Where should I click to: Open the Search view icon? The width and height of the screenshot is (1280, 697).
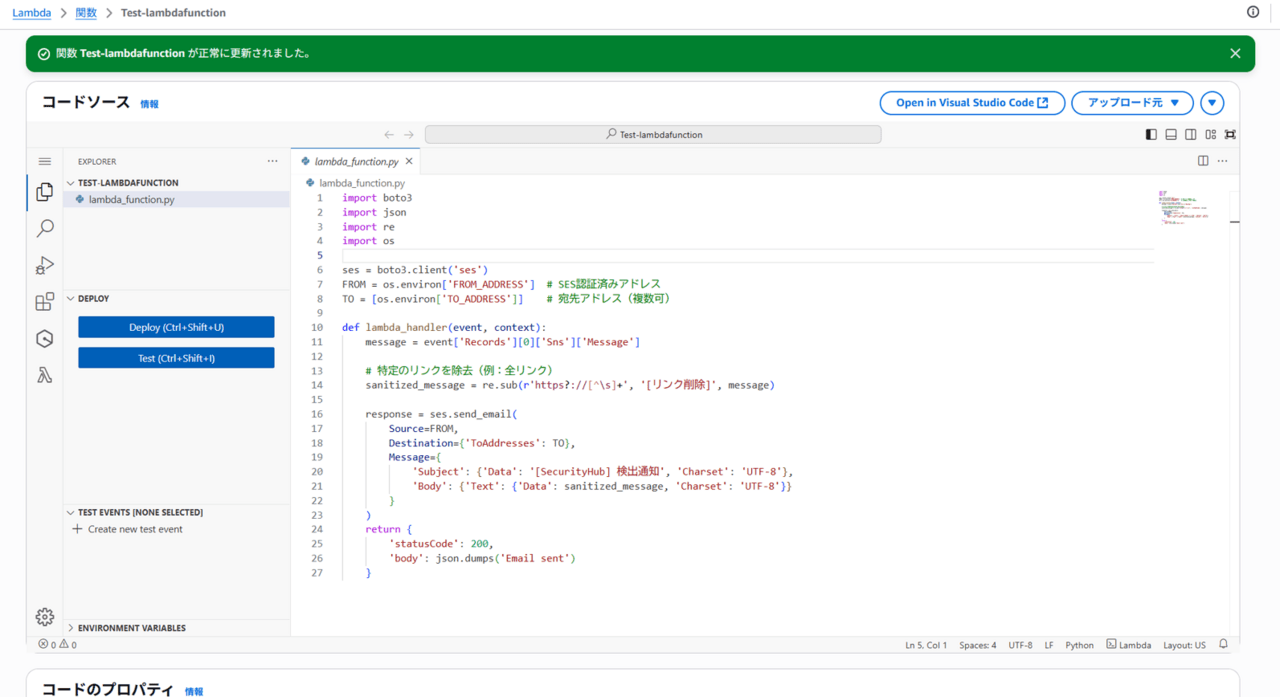pyautogui.click(x=44, y=228)
